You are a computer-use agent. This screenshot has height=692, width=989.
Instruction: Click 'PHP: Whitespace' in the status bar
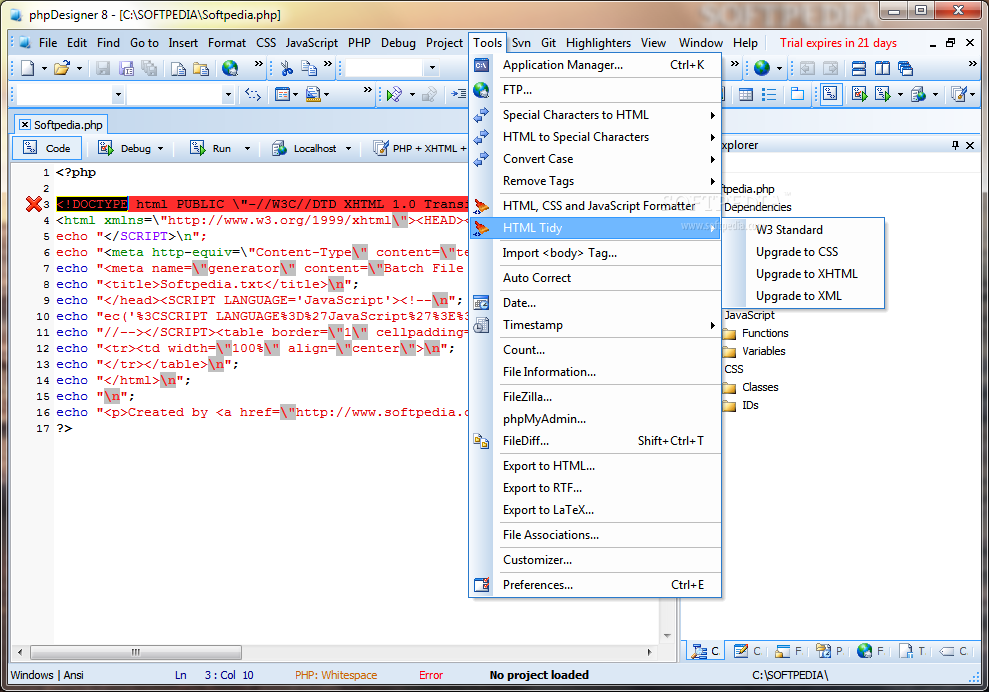336,676
